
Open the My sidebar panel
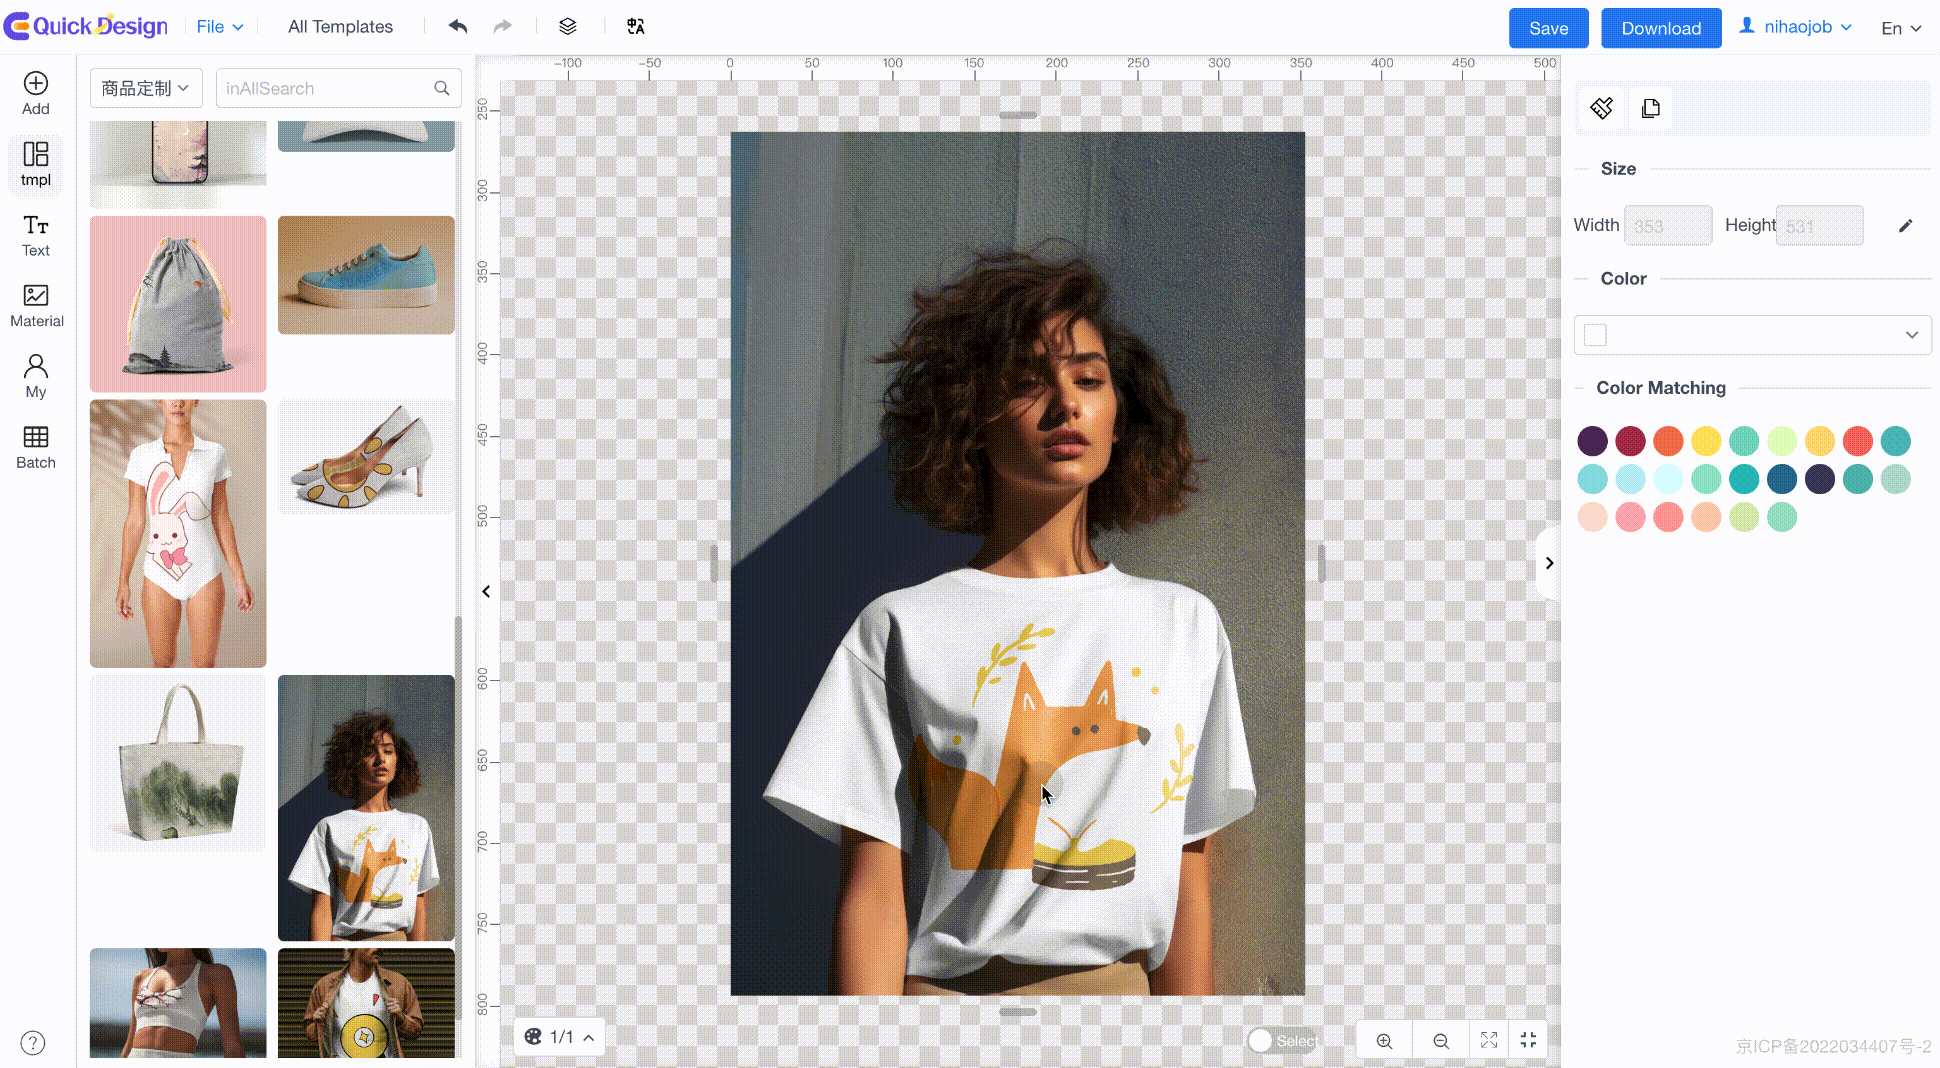pyautogui.click(x=36, y=377)
